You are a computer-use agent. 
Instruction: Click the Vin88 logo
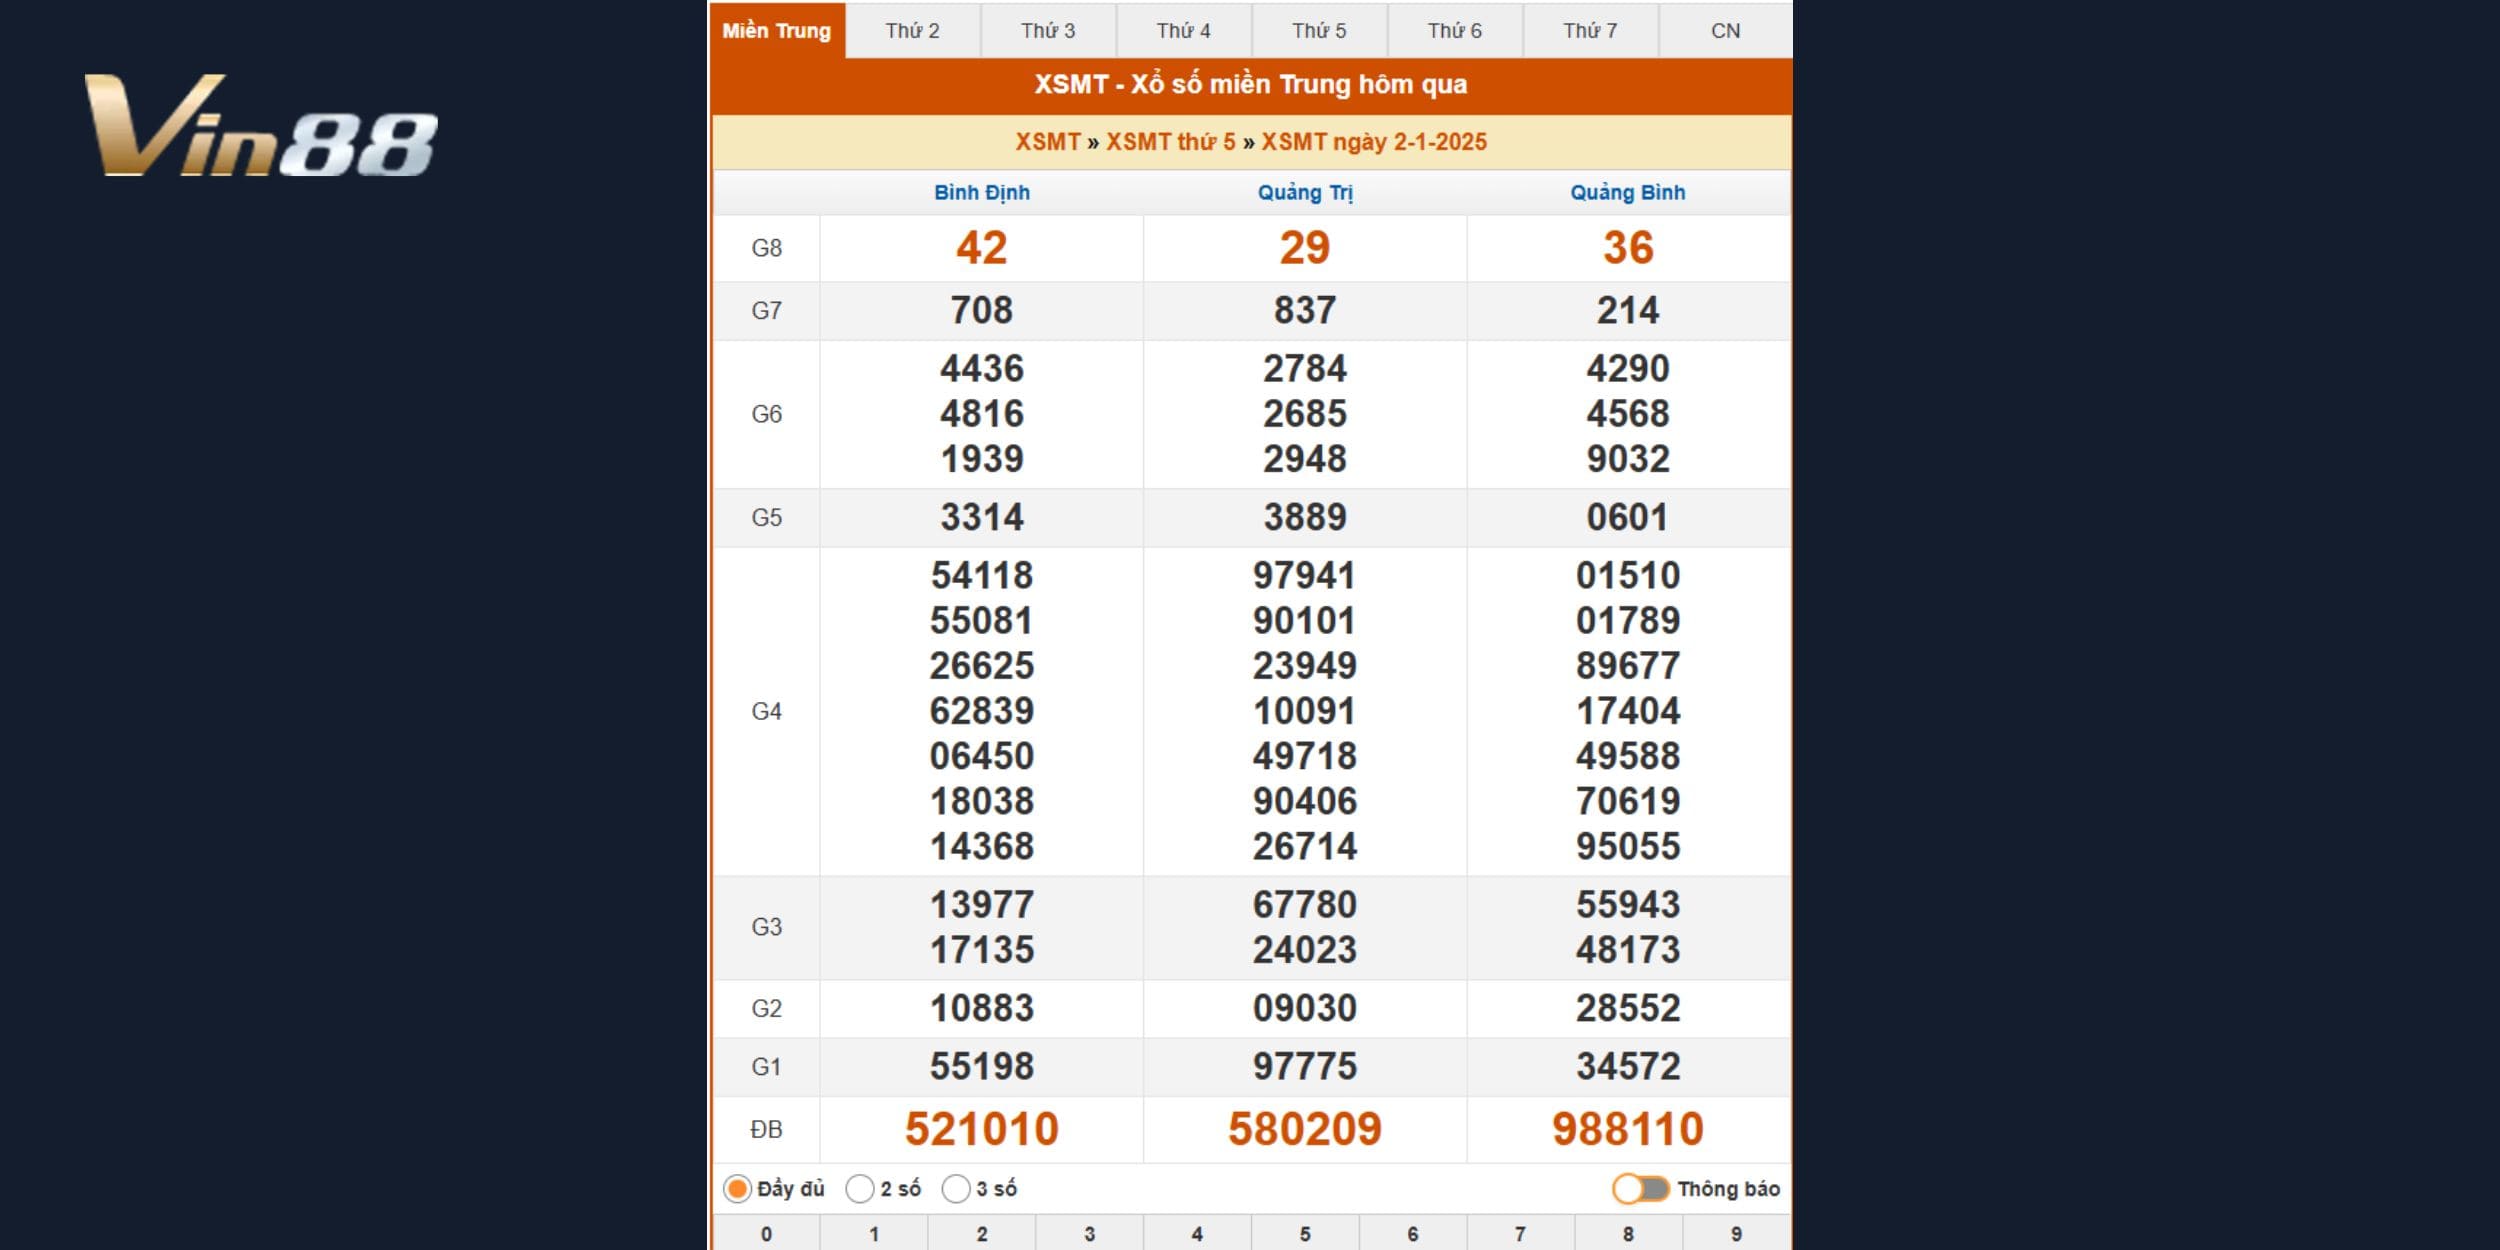(x=262, y=125)
